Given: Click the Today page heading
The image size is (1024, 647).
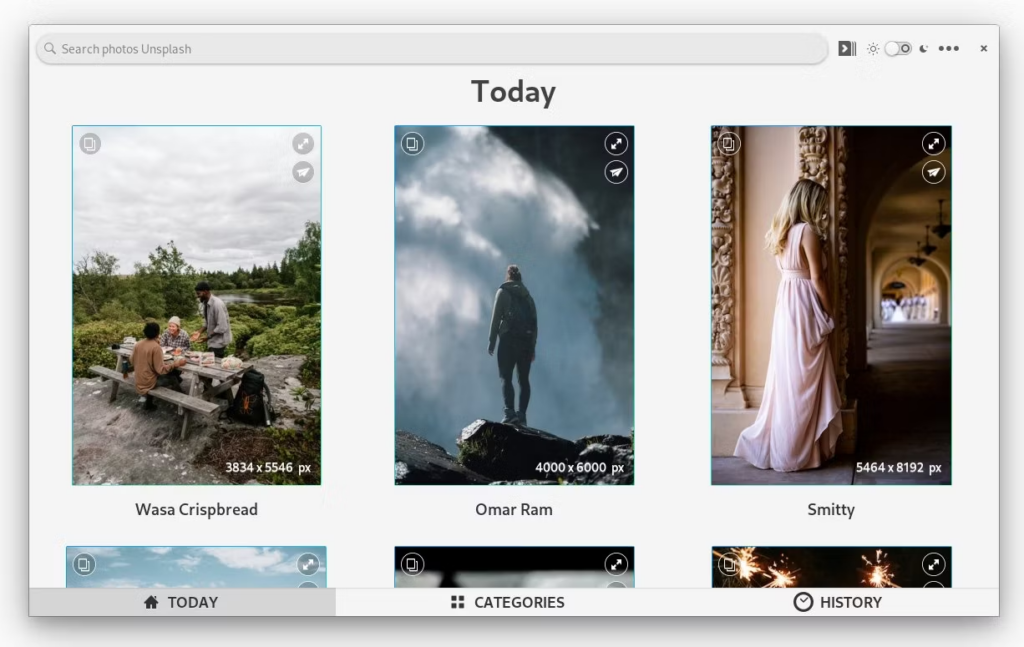Looking at the screenshot, I should (x=513, y=92).
